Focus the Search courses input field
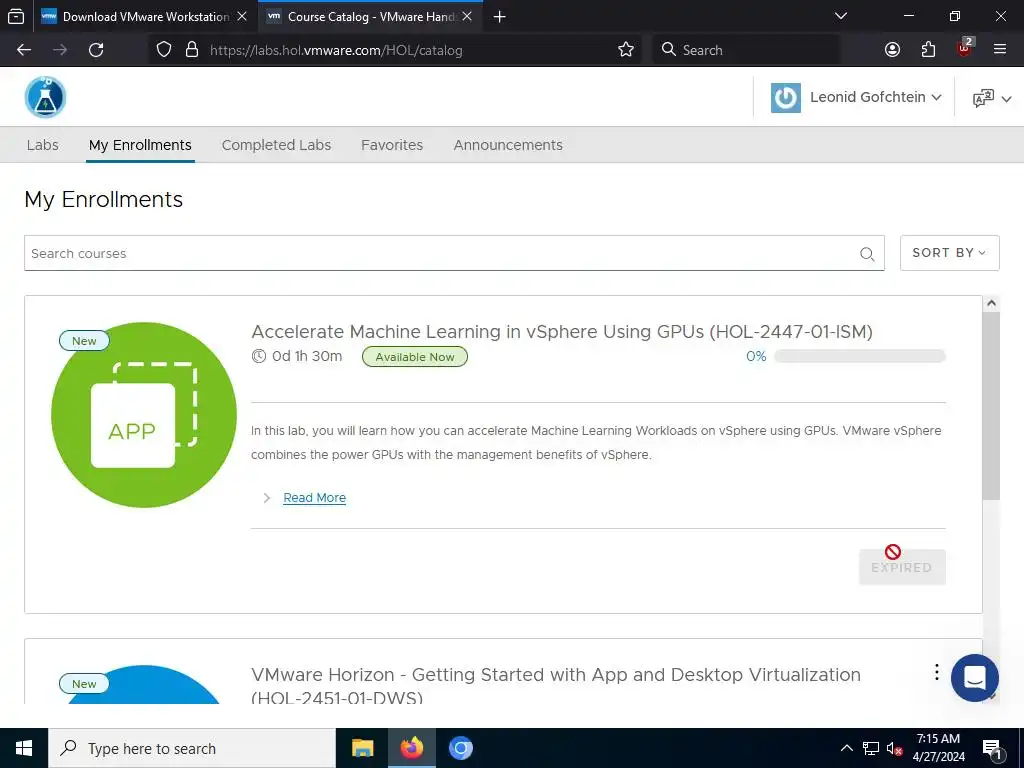This screenshot has width=1024, height=768. tap(454, 253)
